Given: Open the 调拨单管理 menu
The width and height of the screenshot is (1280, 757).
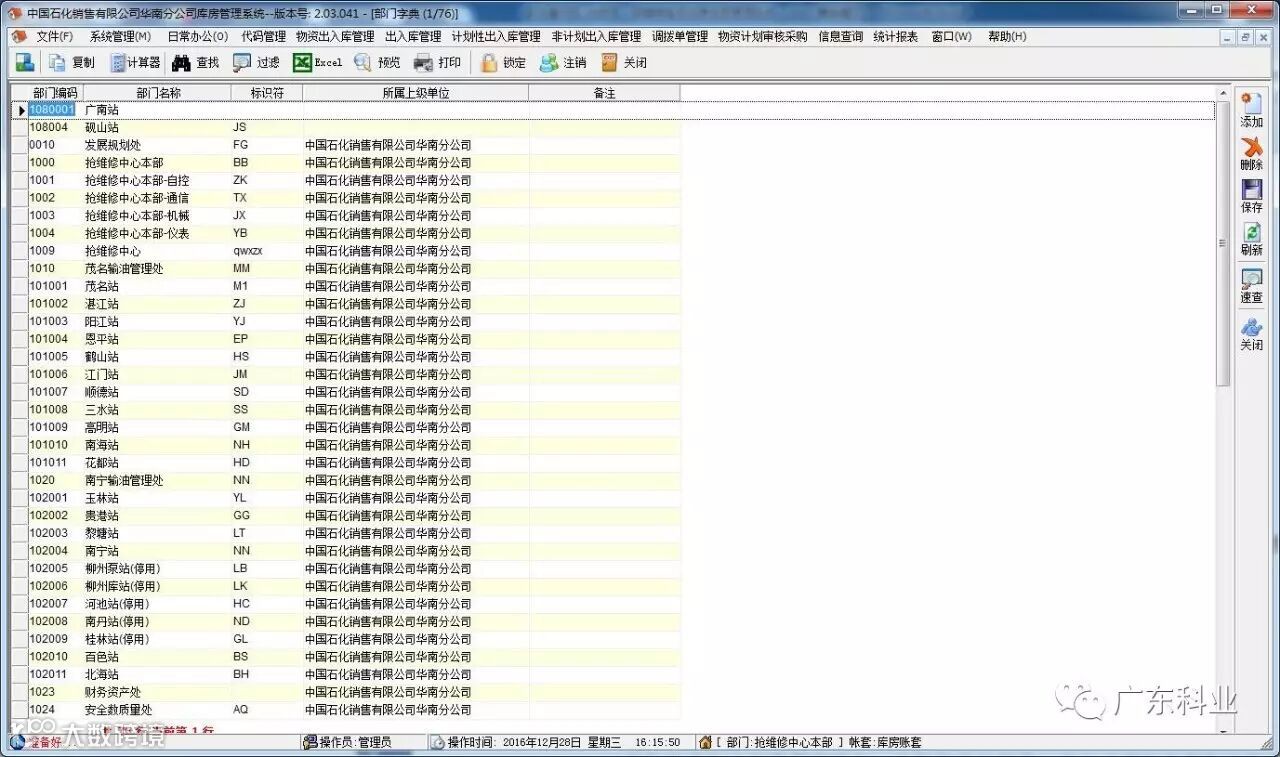Looking at the screenshot, I should point(680,36).
